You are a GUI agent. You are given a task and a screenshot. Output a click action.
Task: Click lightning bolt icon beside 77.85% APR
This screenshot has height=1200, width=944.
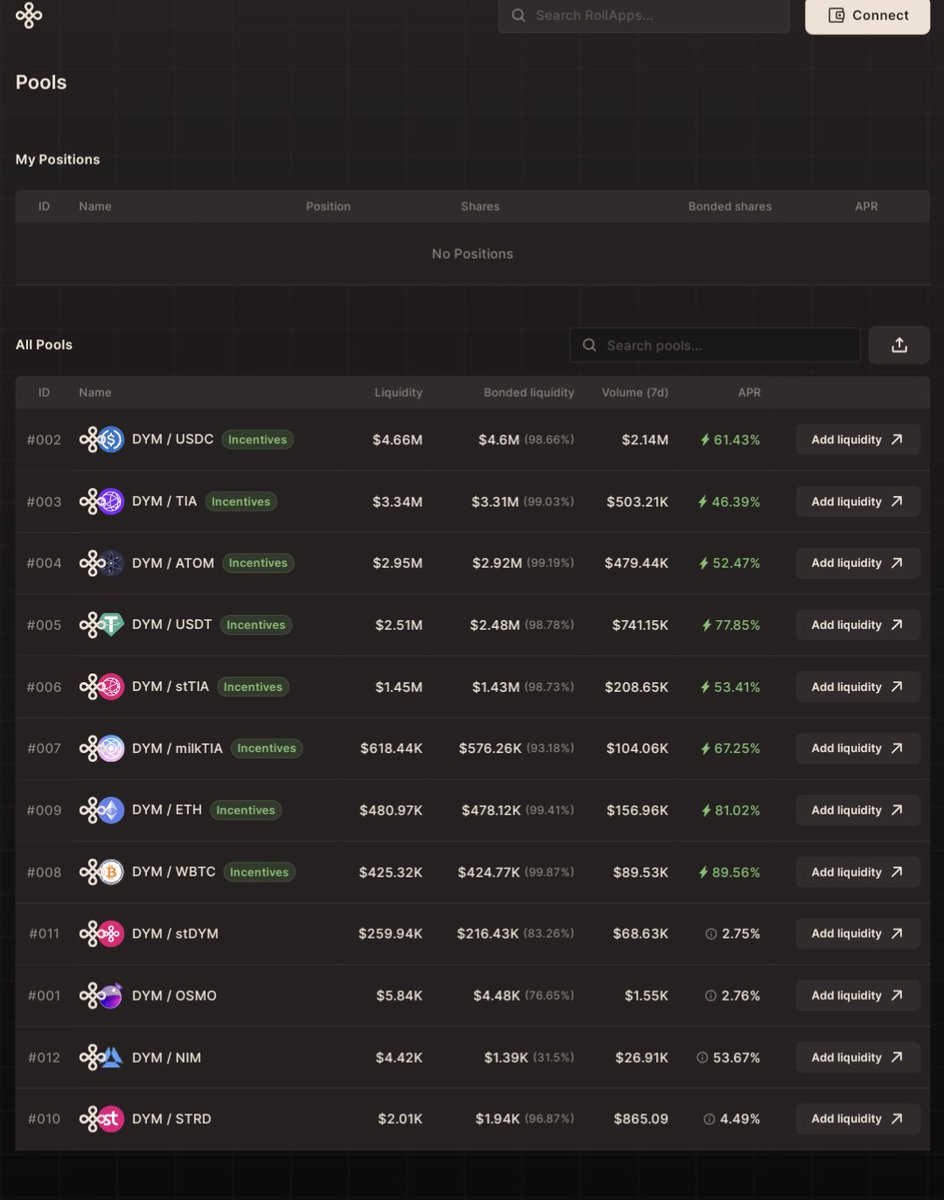(705, 625)
